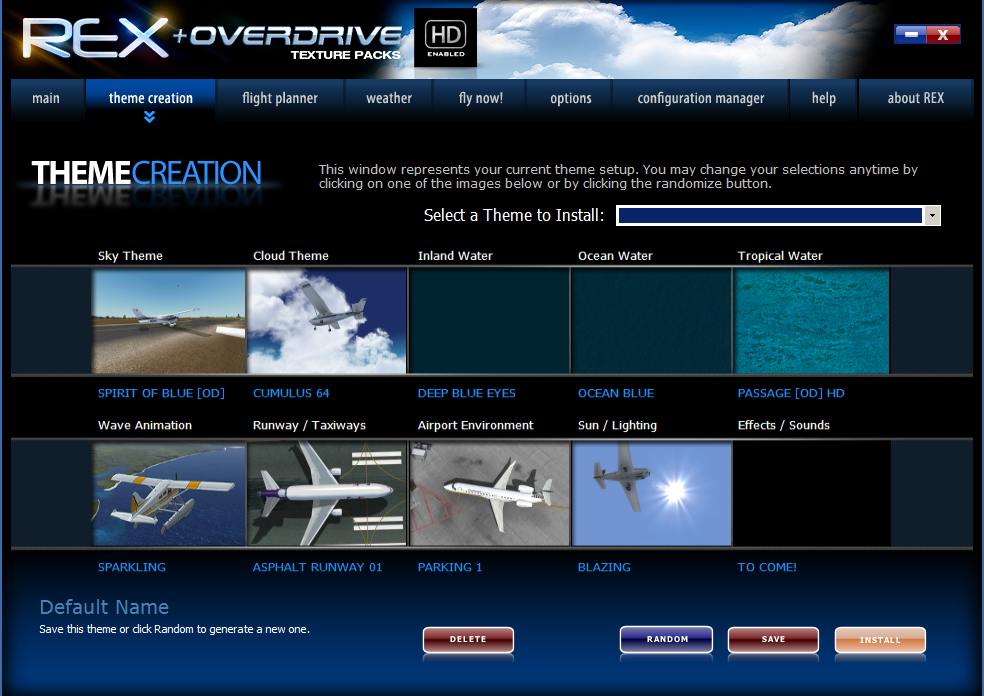The image size is (984, 696).
Task: Open the configuration manager tab
Action: 701,99
